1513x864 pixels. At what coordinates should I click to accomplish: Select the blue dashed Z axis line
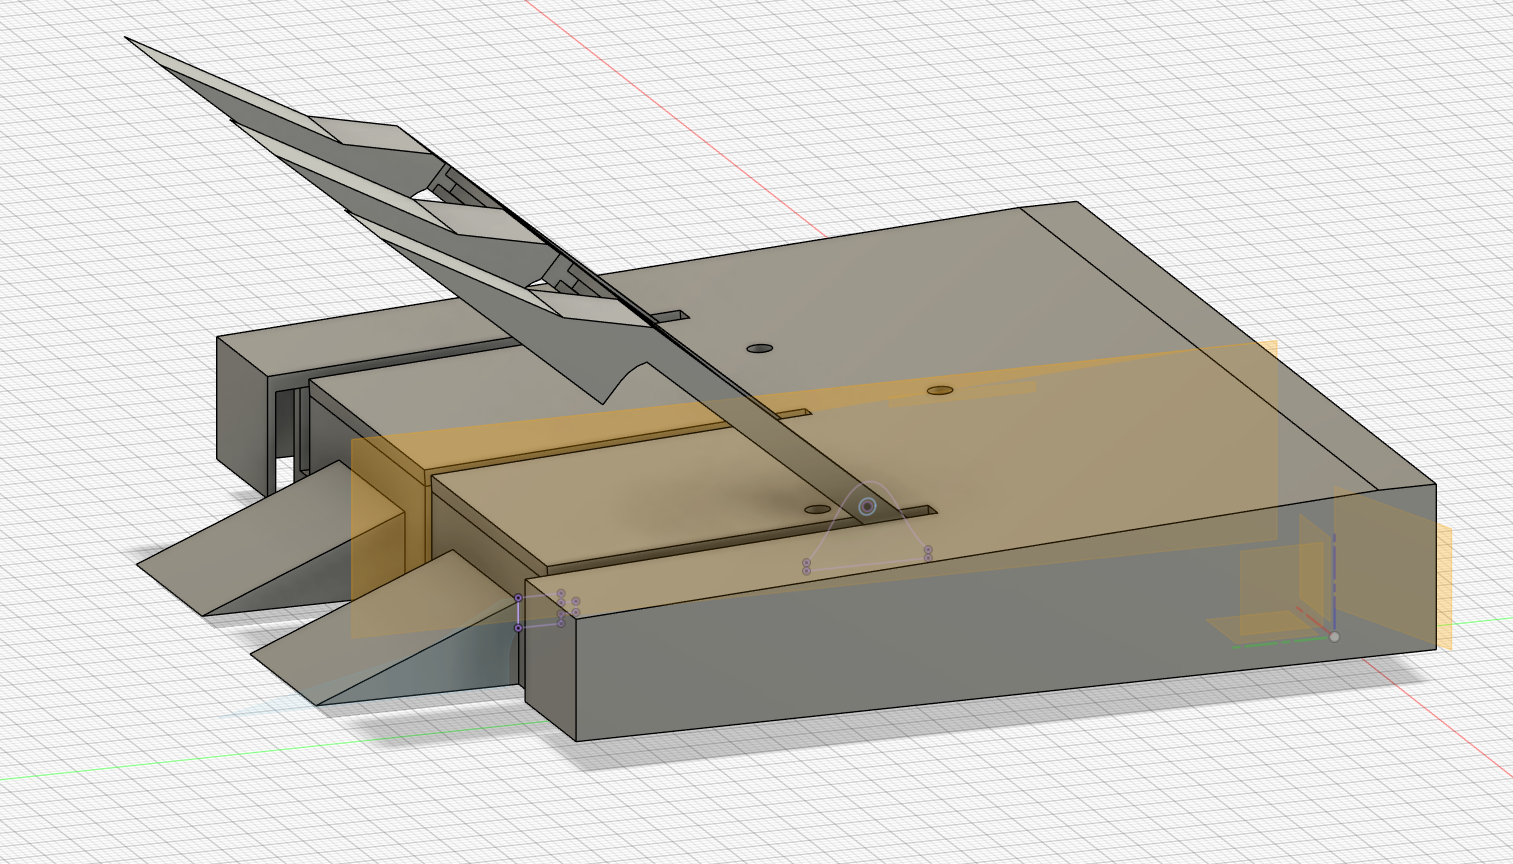click(x=1334, y=580)
